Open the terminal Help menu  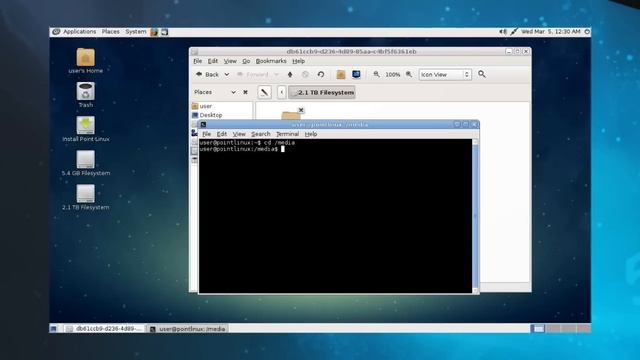(311, 134)
